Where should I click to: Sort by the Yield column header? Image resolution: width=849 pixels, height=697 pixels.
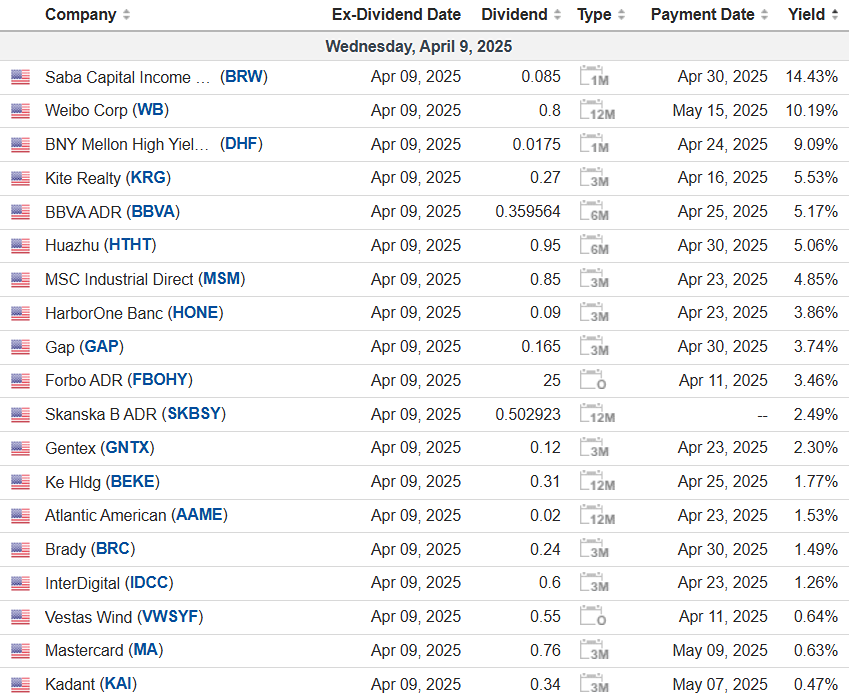click(x=813, y=15)
